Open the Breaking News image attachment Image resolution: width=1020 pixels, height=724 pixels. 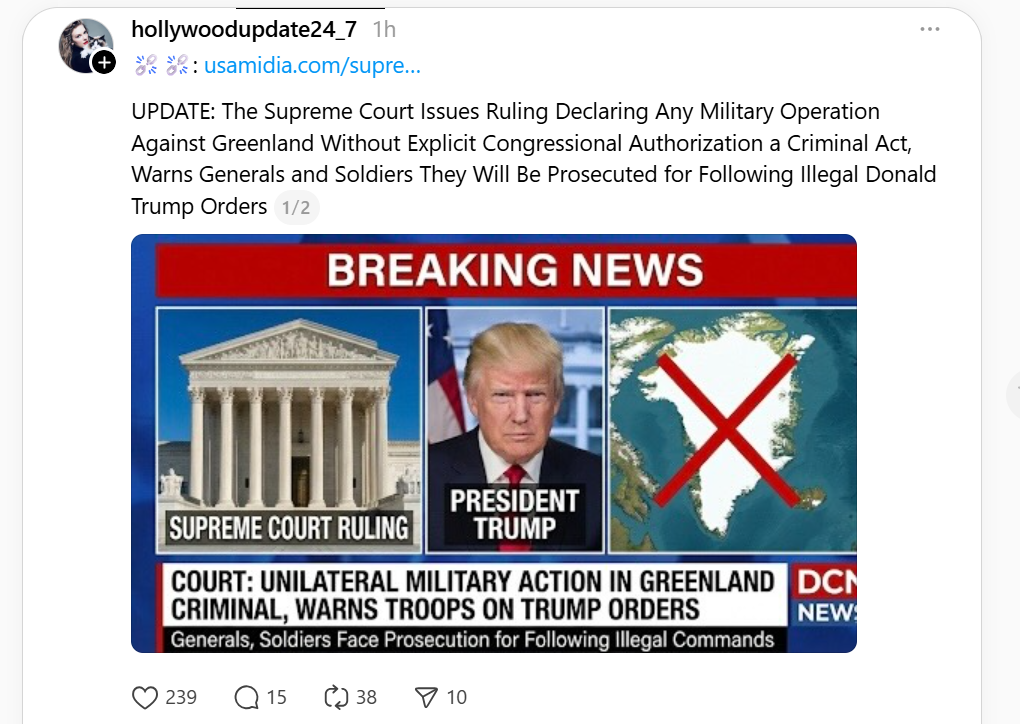click(494, 443)
